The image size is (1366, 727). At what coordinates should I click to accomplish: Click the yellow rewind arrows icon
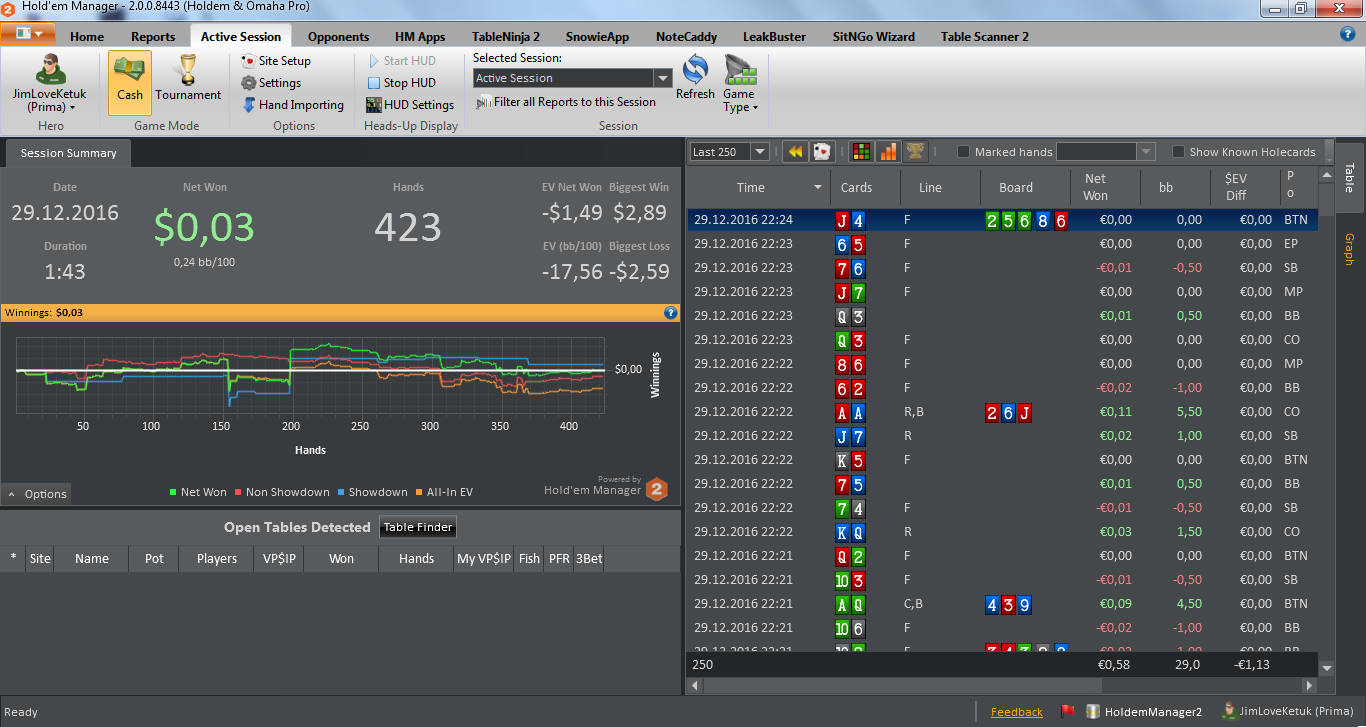795,152
